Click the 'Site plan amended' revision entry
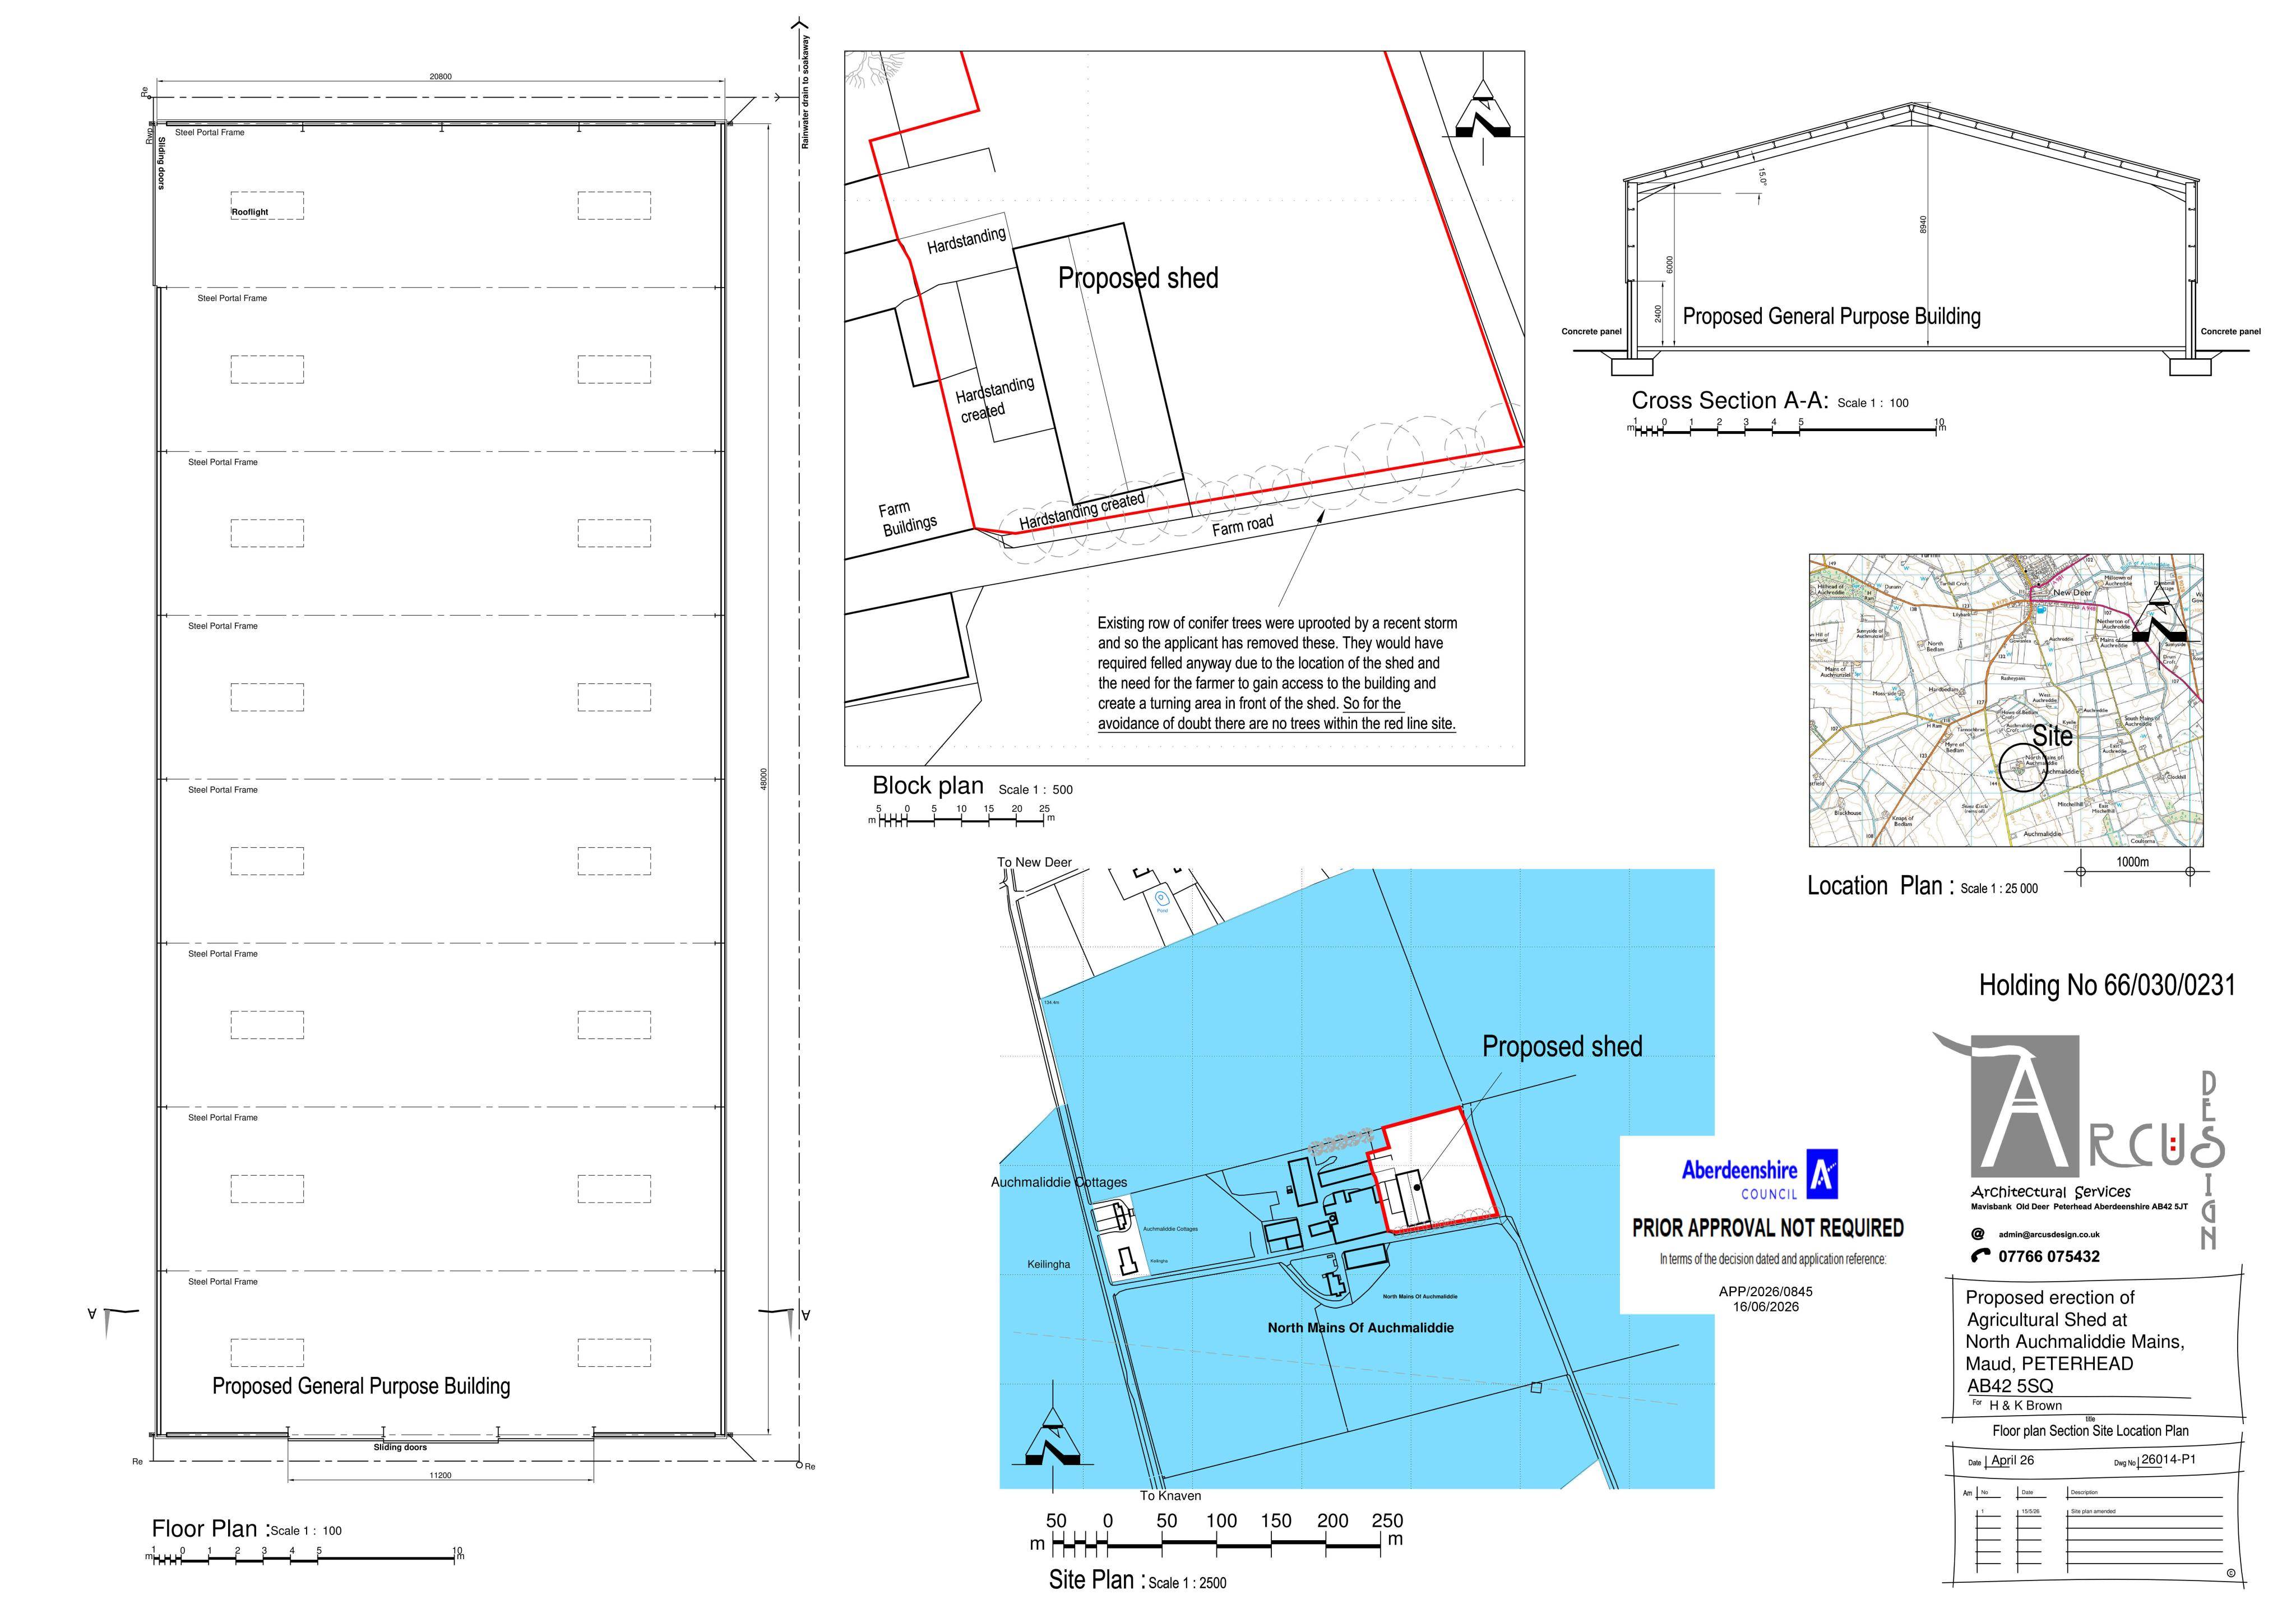The image size is (2296, 1622). 2093,1511
